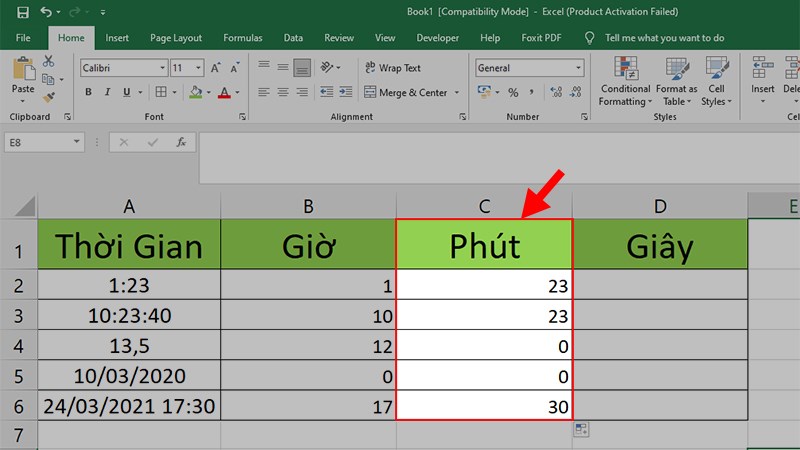Click inside the formula bar
Viewport: 800px width, 450px height.
[499, 157]
